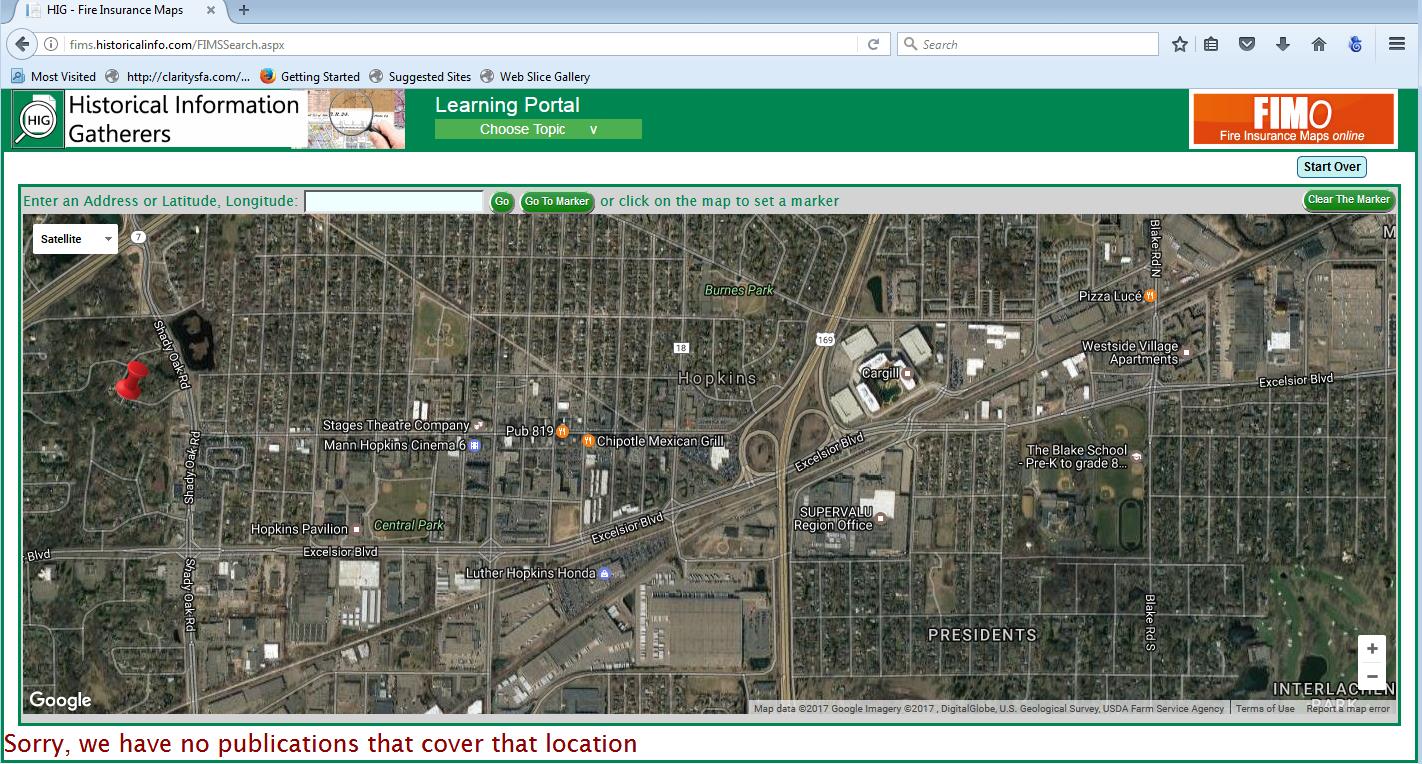The height and width of the screenshot is (764, 1422).
Task: Click Report a map error link
Action: point(1348,708)
